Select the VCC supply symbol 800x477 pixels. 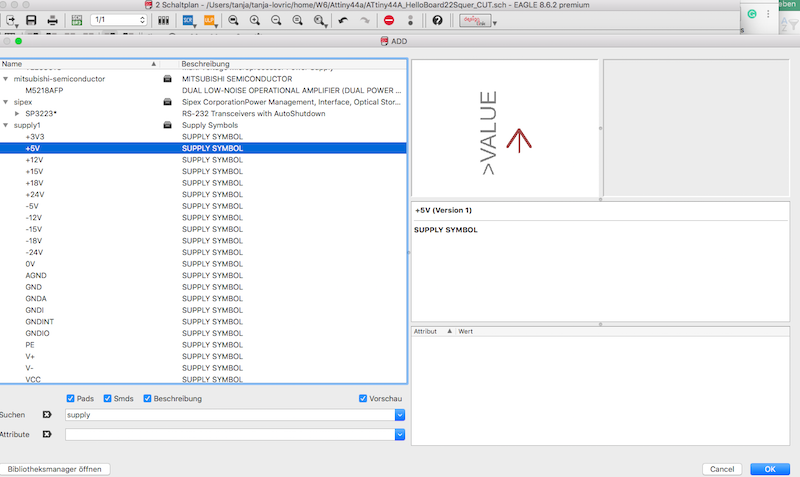click(203, 379)
